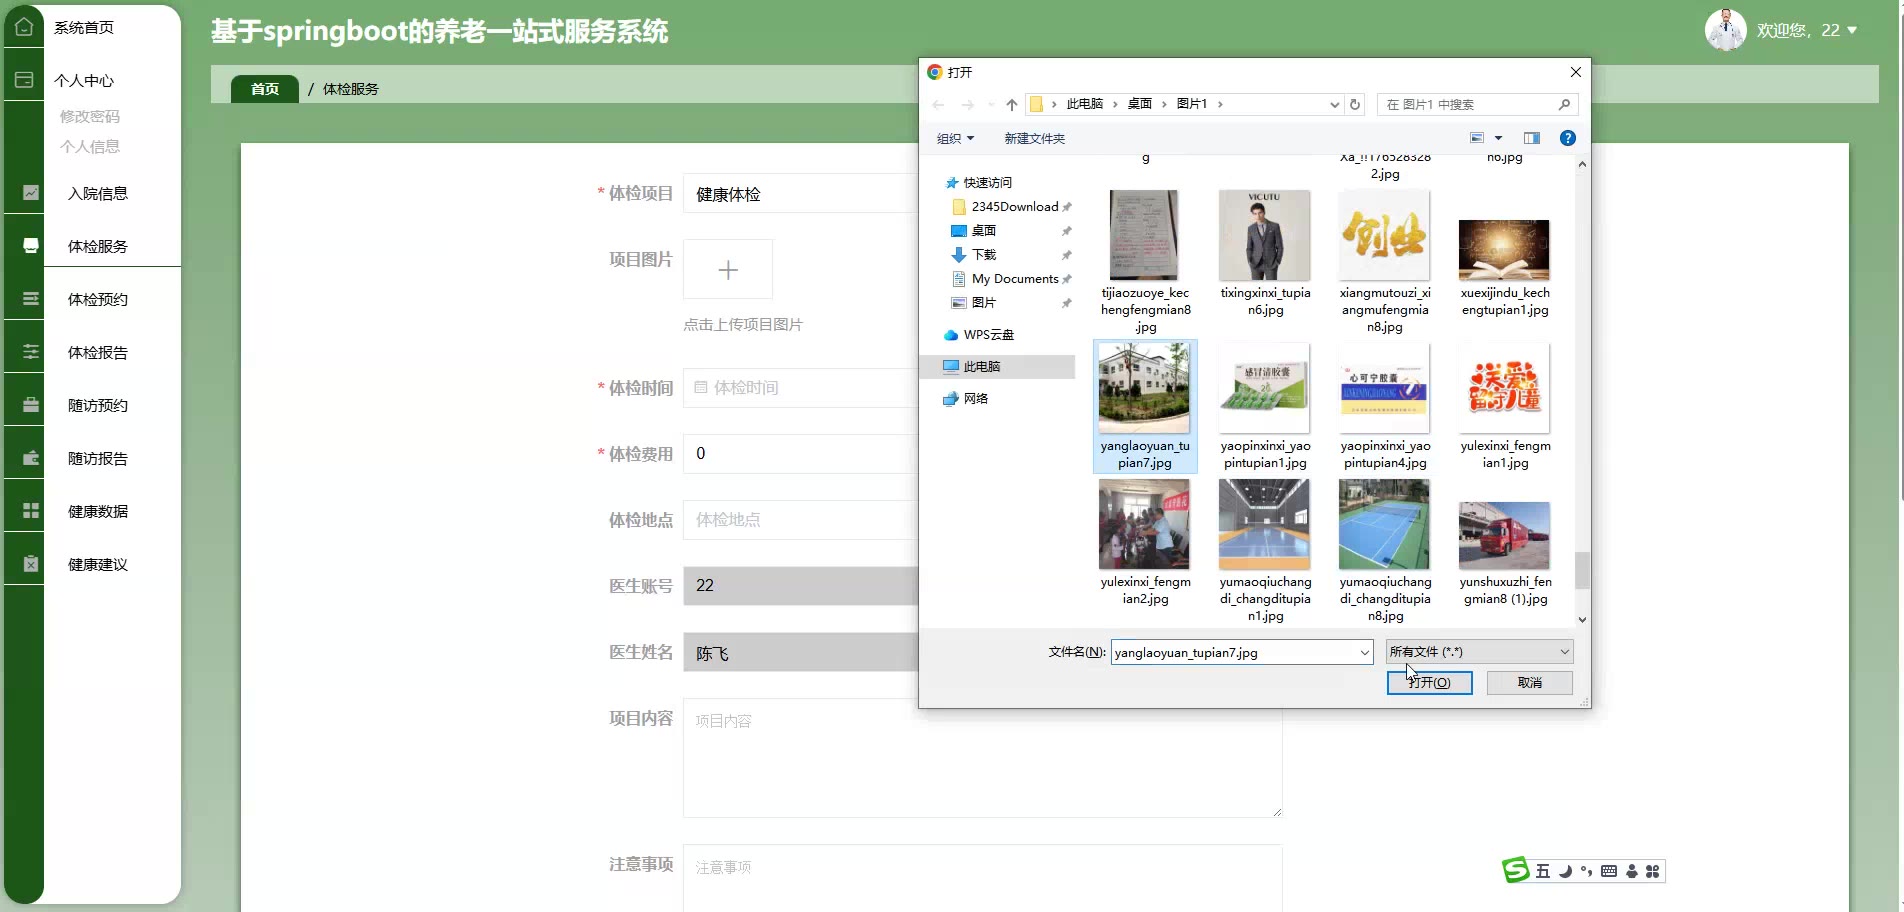
Task: Open 体检报告 in the sidebar menu
Action: tap(98, 352)
